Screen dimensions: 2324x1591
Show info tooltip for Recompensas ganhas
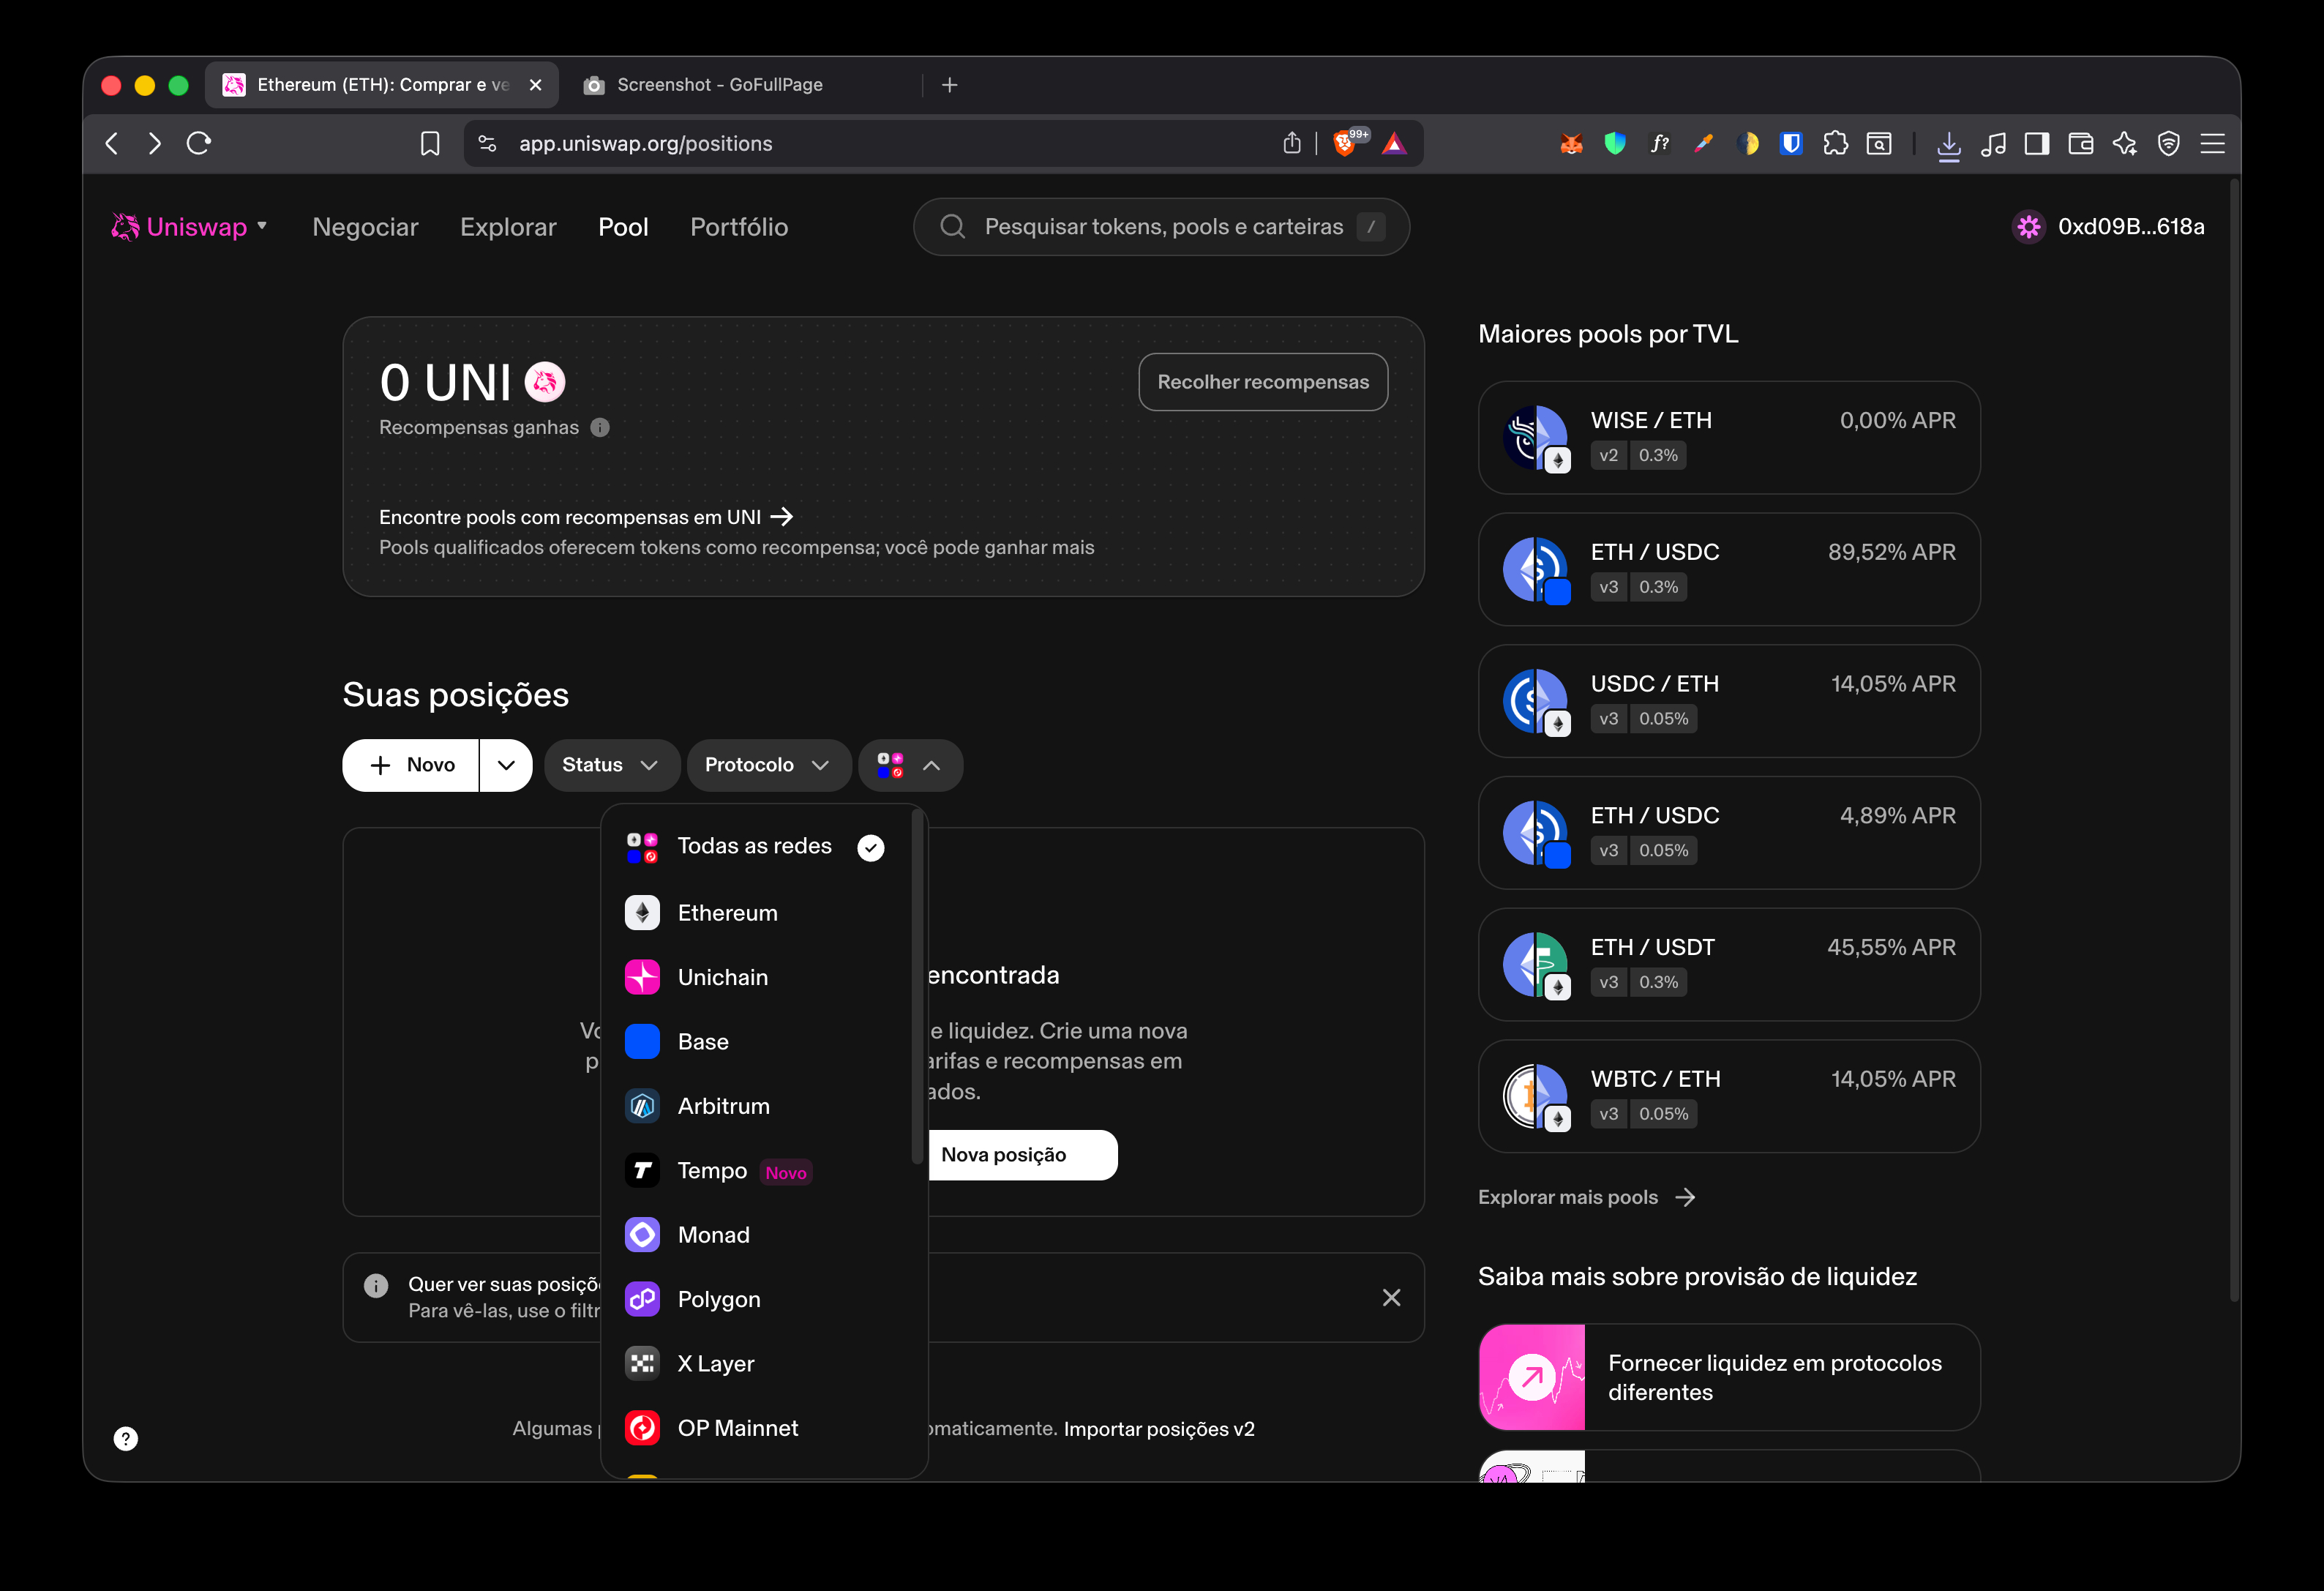600,427
